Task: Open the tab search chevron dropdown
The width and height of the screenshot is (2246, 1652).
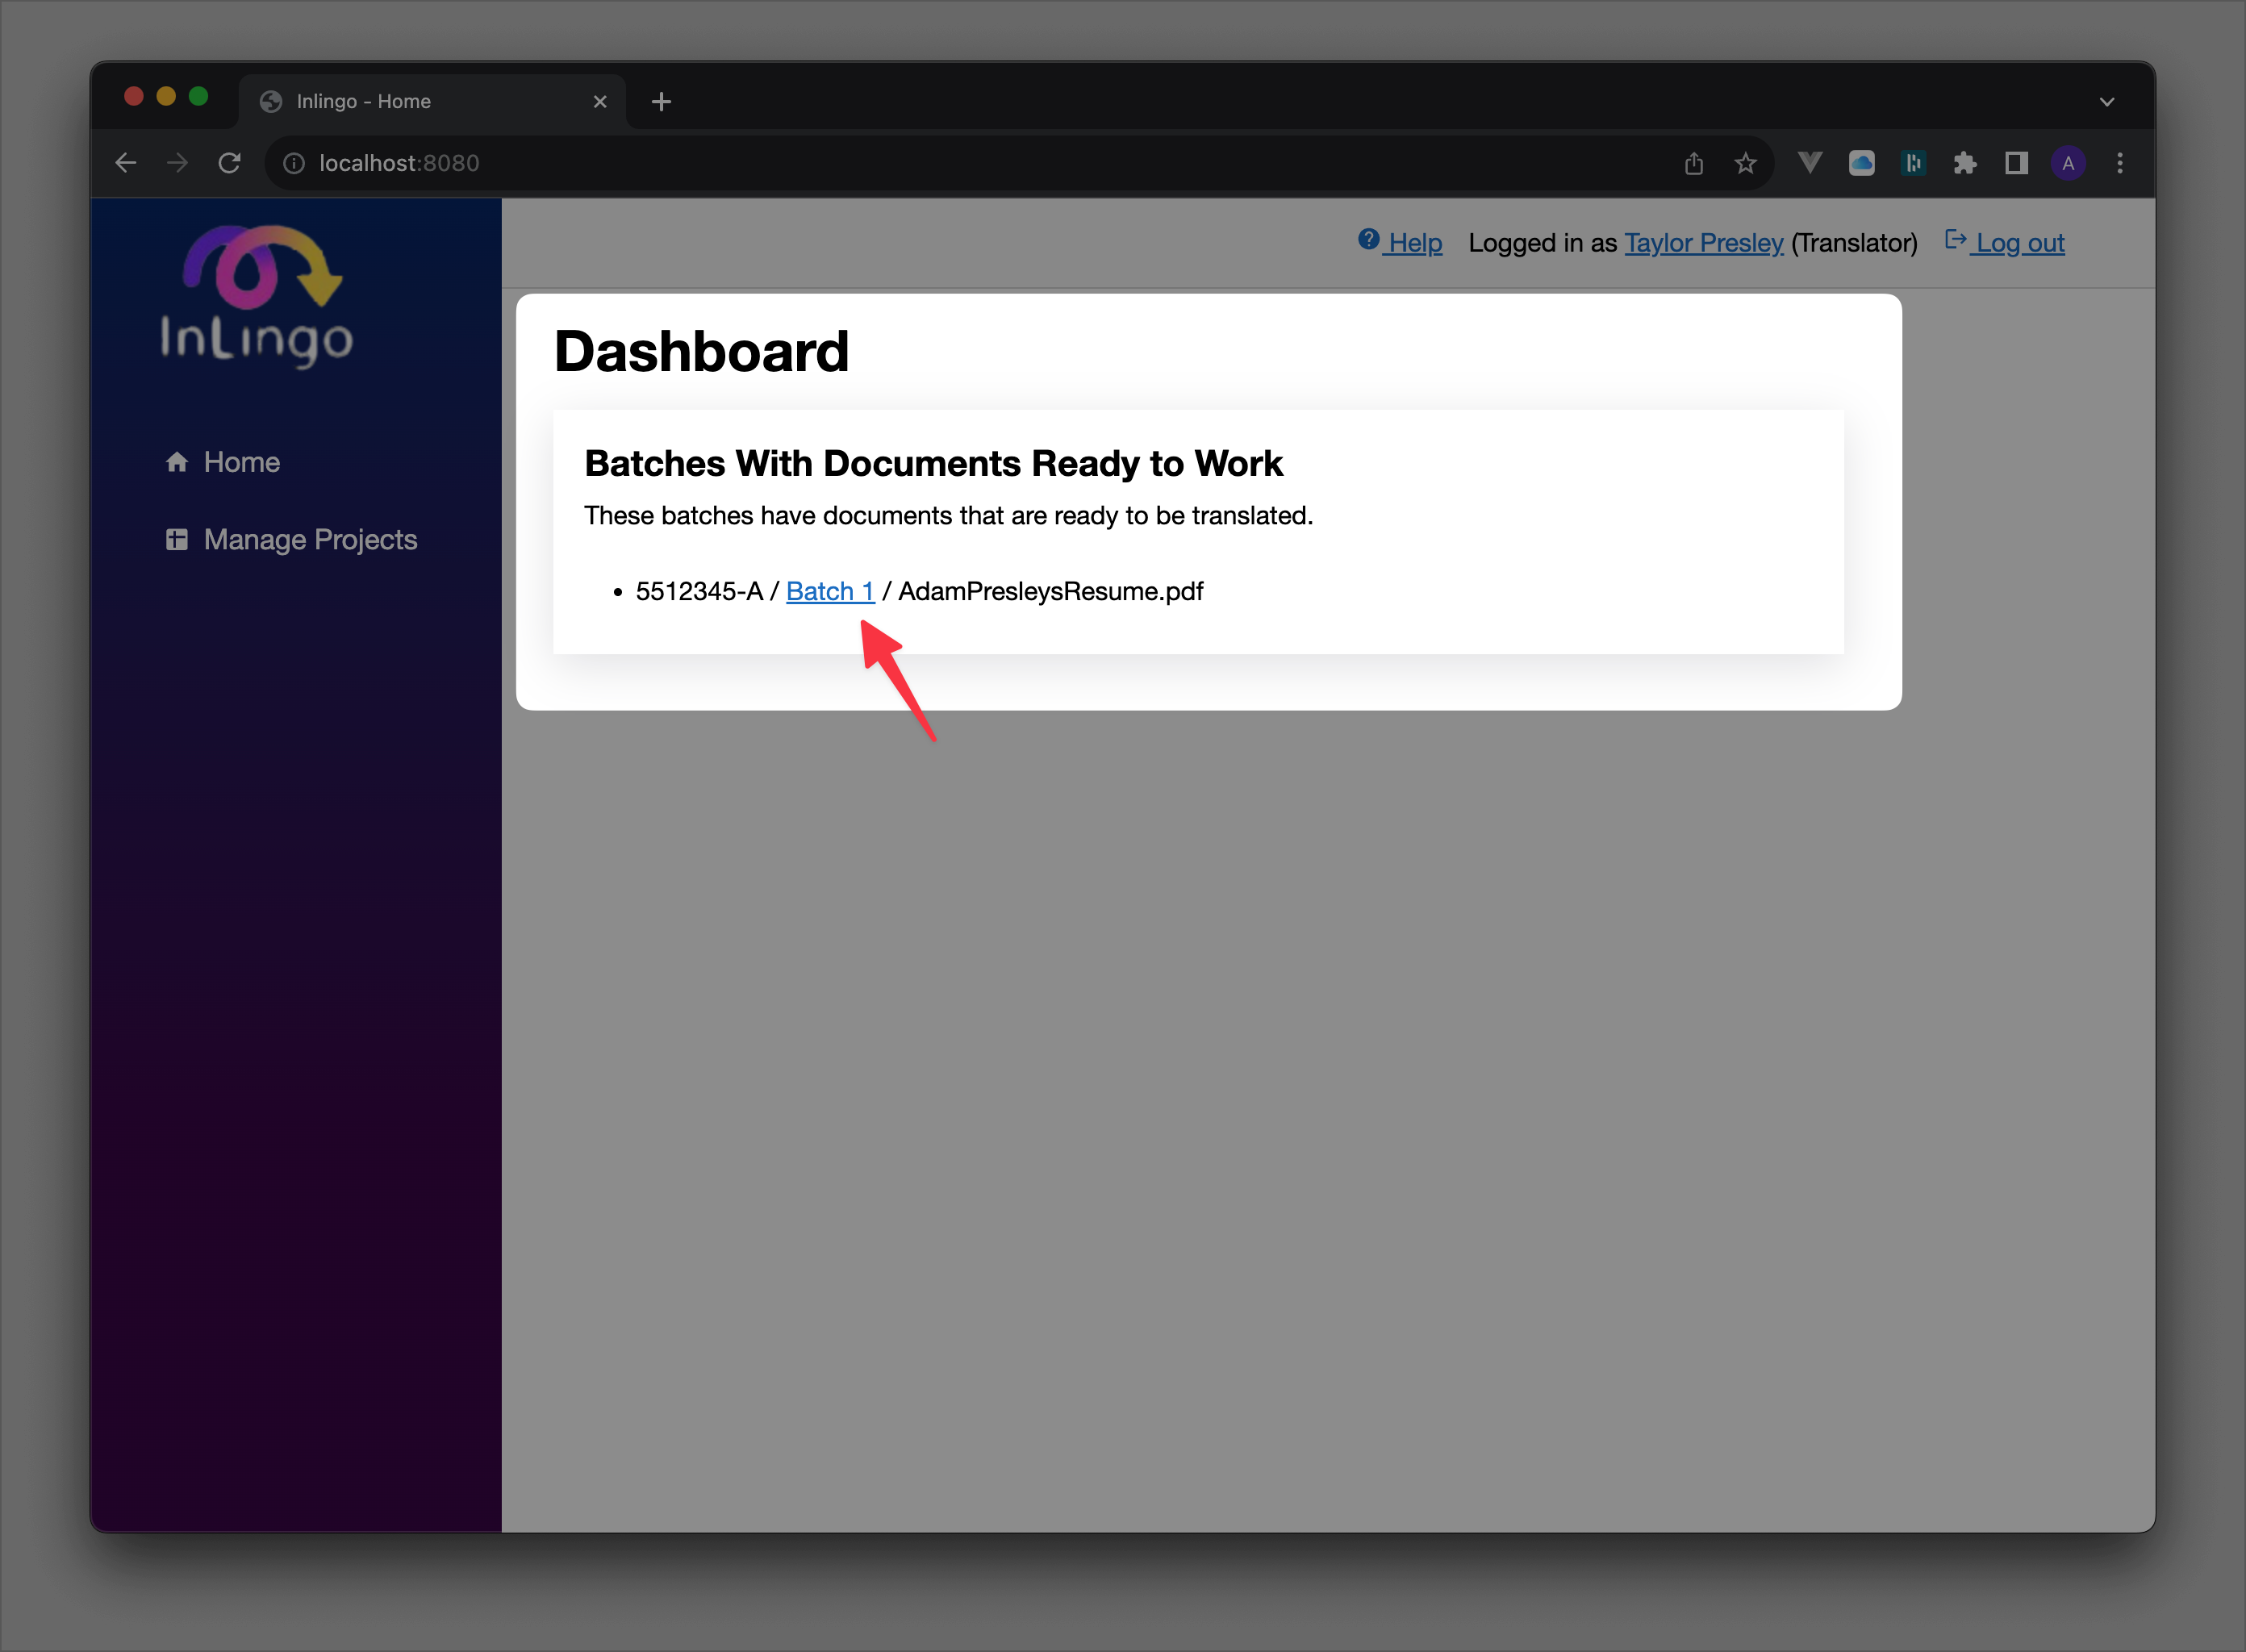Action: 2108,100
